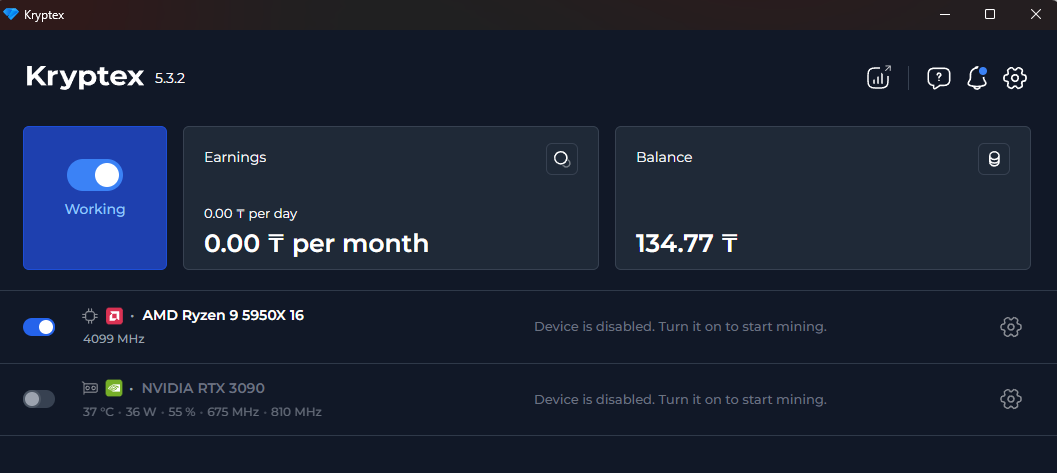The image size is (1057, 473).
Task: Click the Balance coins stack icon
Action: coord(994,159)
